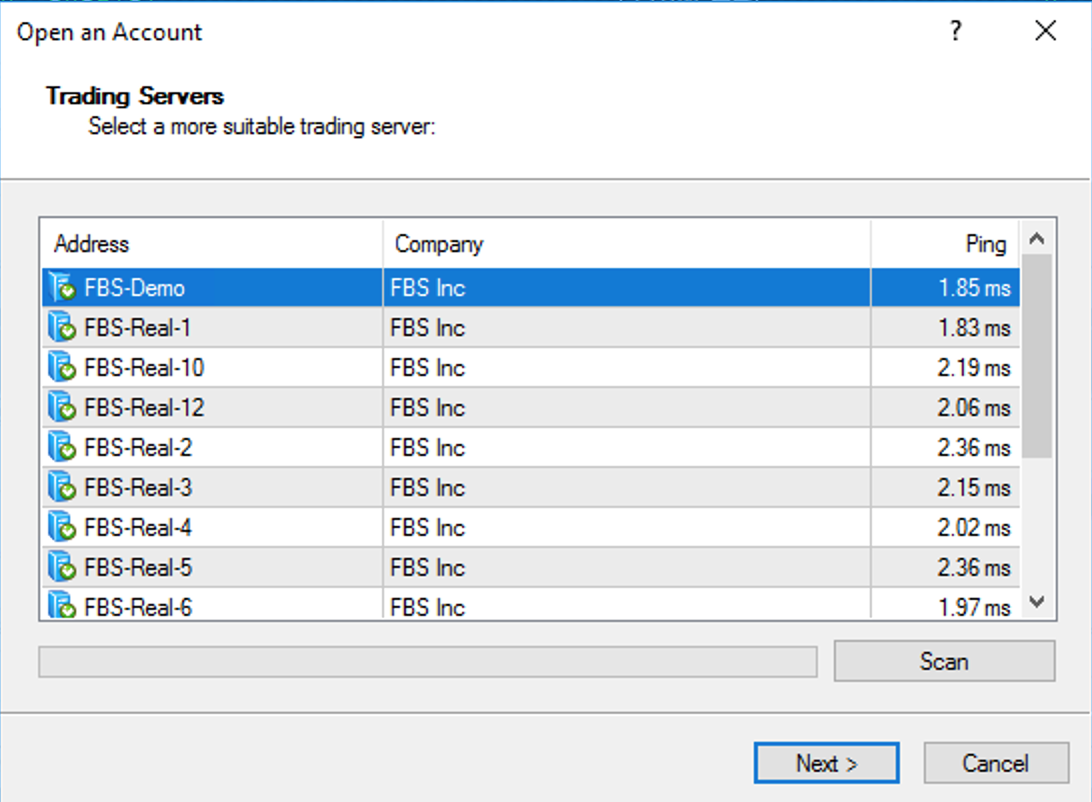Click the server icon beside FBS-Real-5
Image resolution: width=1092 pixels, height=802 pixels.
tap(62, 567)
